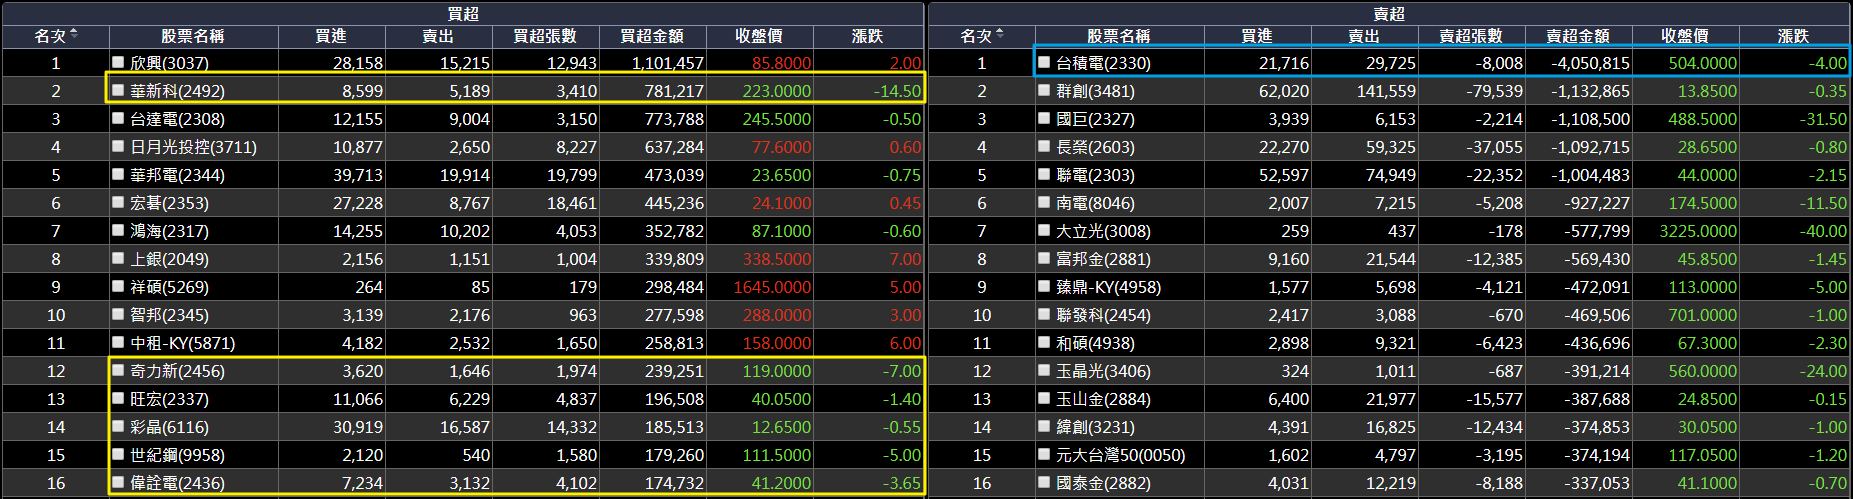Tick the 世紀鋼(9958) checkbox
The width and height of the screenshot is (1853, 499).
pyautogui.click(x=118, y=454)
